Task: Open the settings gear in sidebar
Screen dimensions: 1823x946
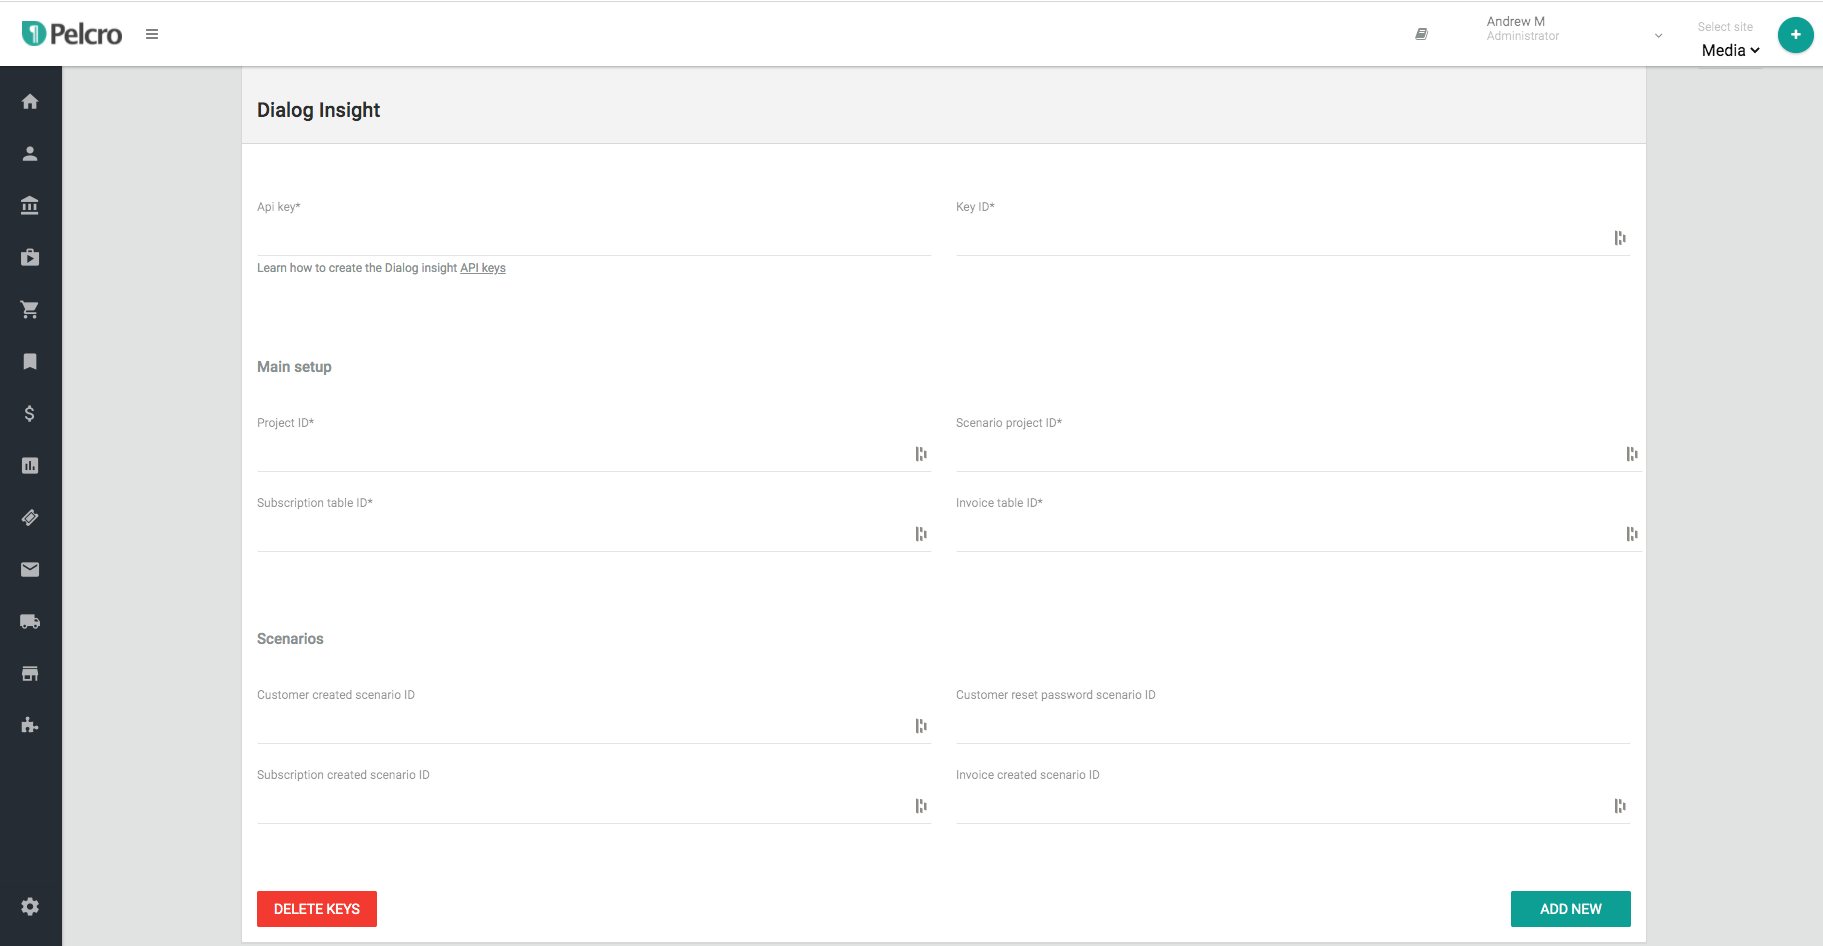Action: click(30, 906)
